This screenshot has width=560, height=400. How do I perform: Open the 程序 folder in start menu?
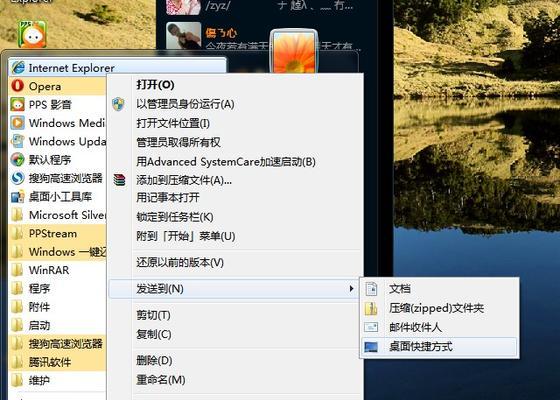tap(57, 289)
